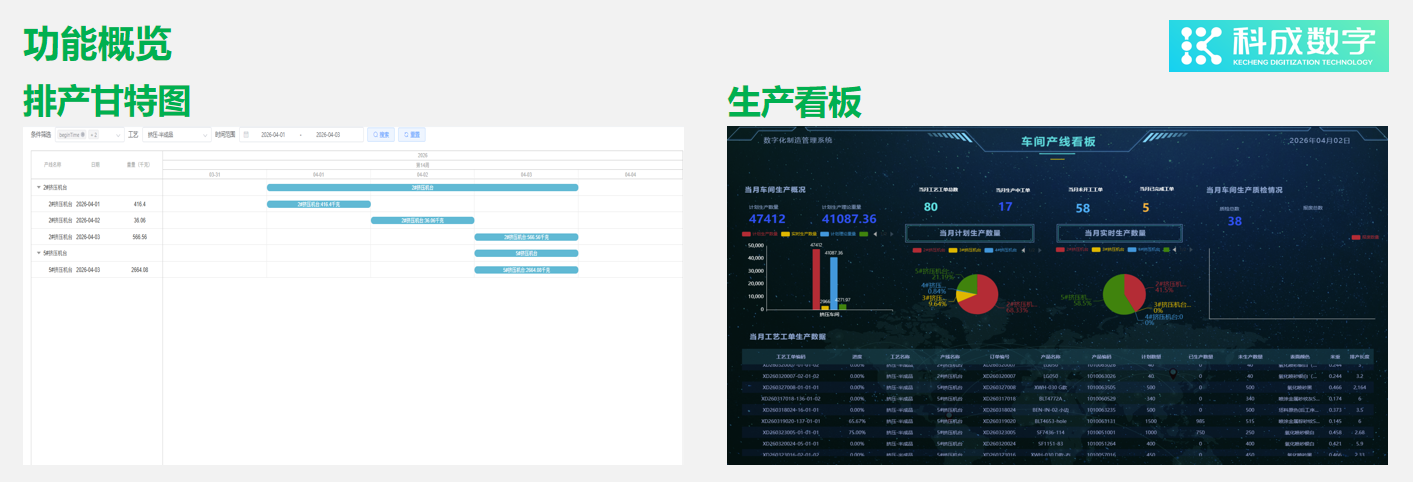Click the 进度 column header in table

856,356
